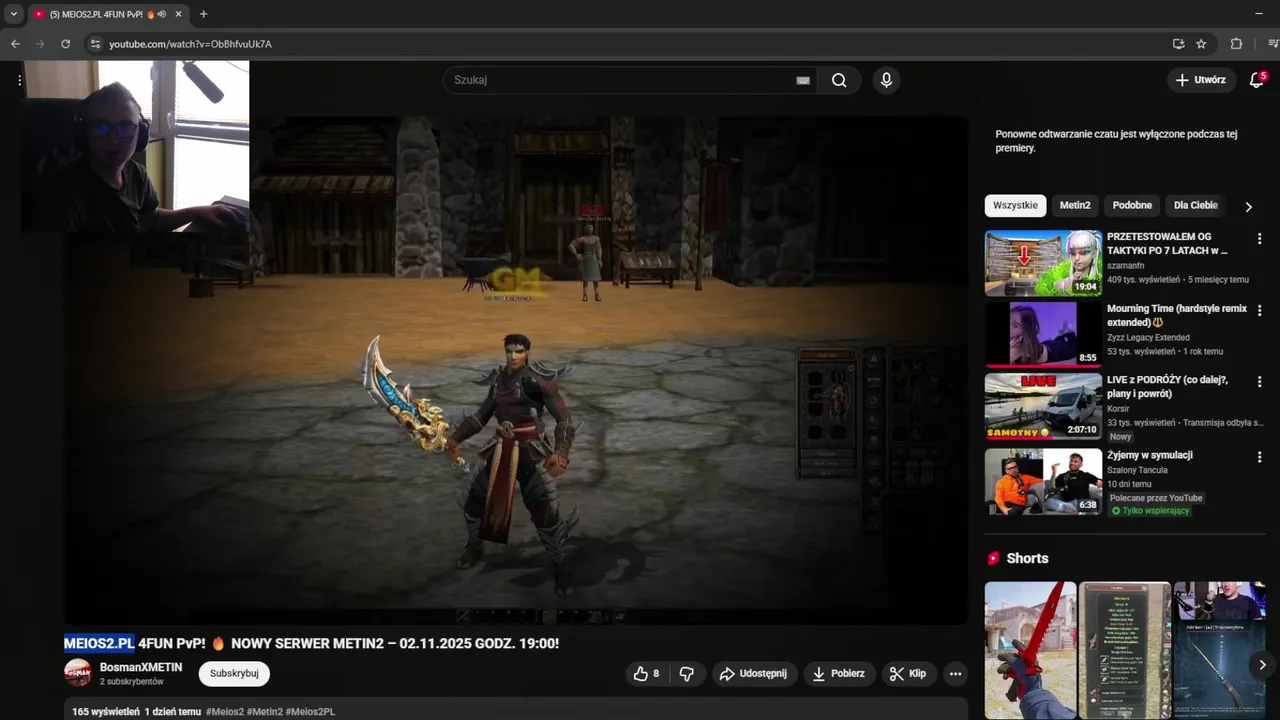Install app icon in address bar
Screen dimensions: 1280x720
pyautogui.click(x=1178, y=44)
